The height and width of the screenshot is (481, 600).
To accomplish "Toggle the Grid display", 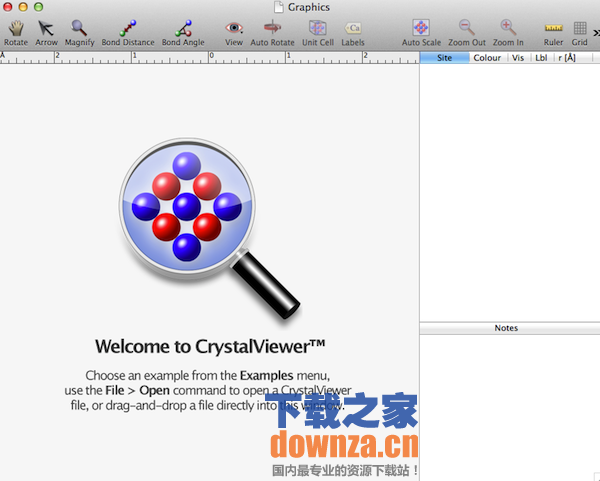I will [580, 33].
